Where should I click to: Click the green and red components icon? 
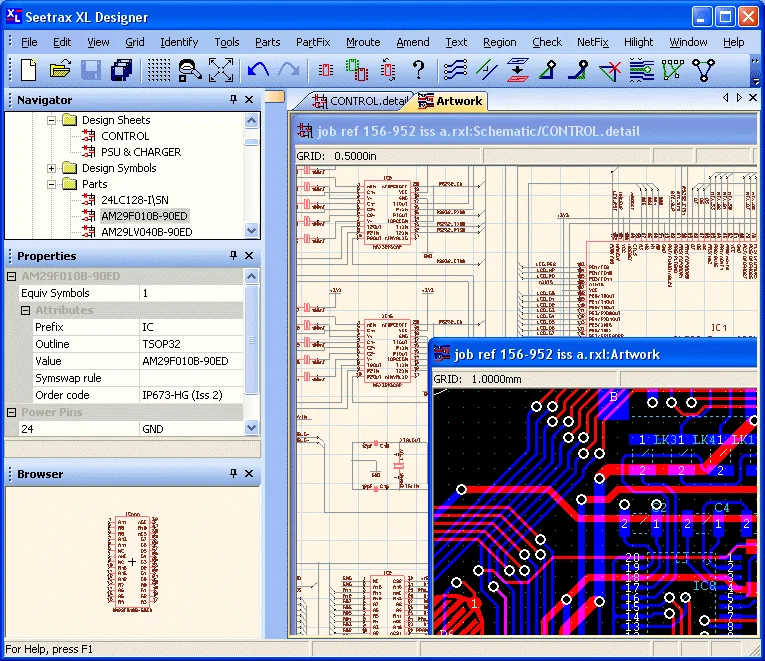pyautogui.click(x=357, y=70)
